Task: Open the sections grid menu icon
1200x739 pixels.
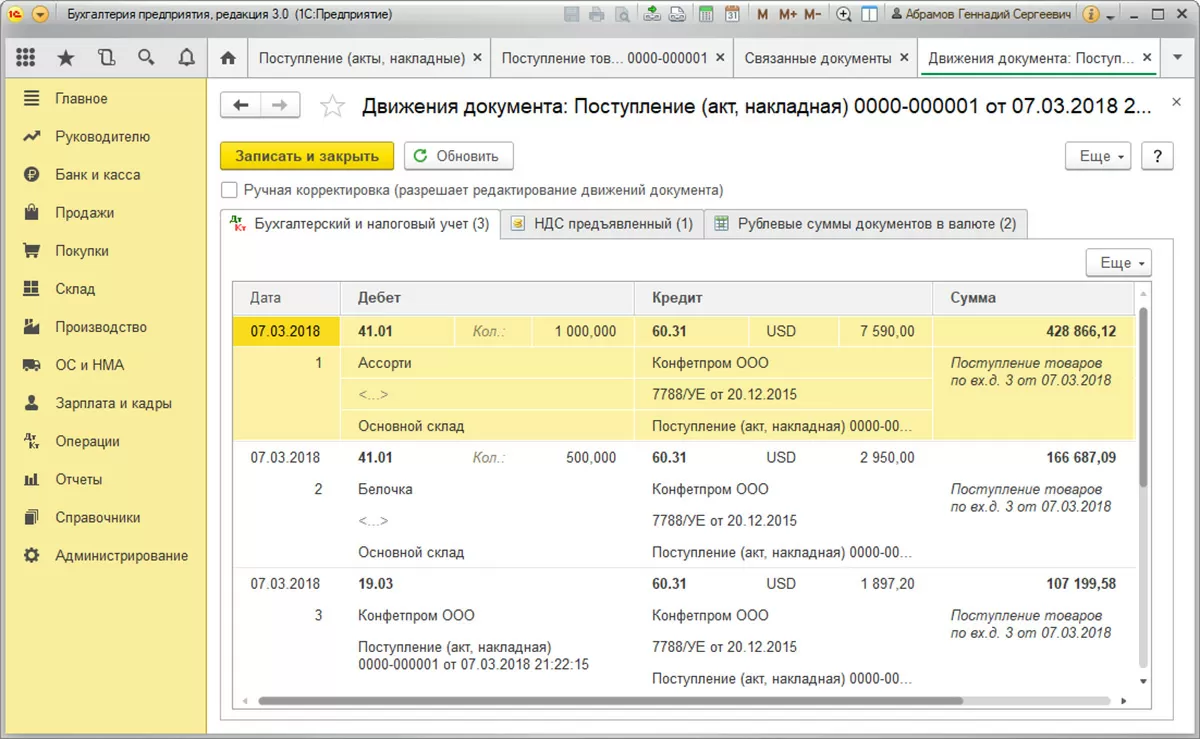Action: 26,58
